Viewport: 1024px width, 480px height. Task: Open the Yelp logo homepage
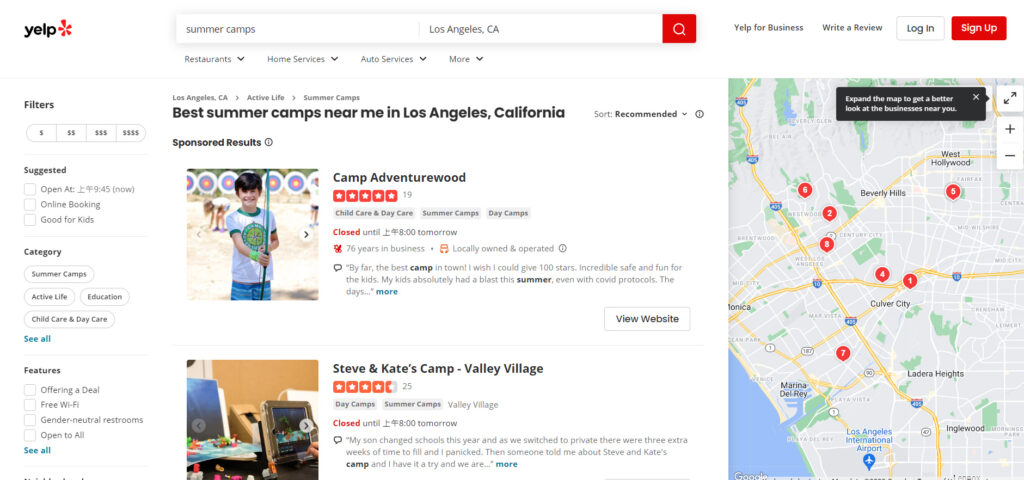click(x=48, y=29)
